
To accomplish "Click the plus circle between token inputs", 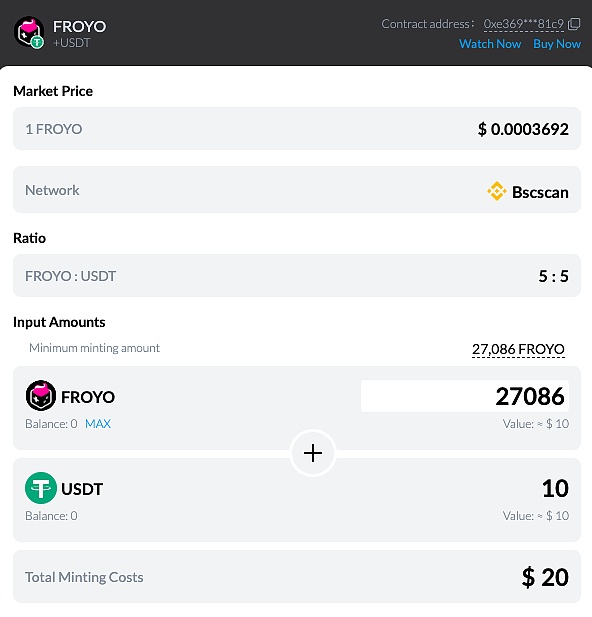I will [x=313, y=453].
